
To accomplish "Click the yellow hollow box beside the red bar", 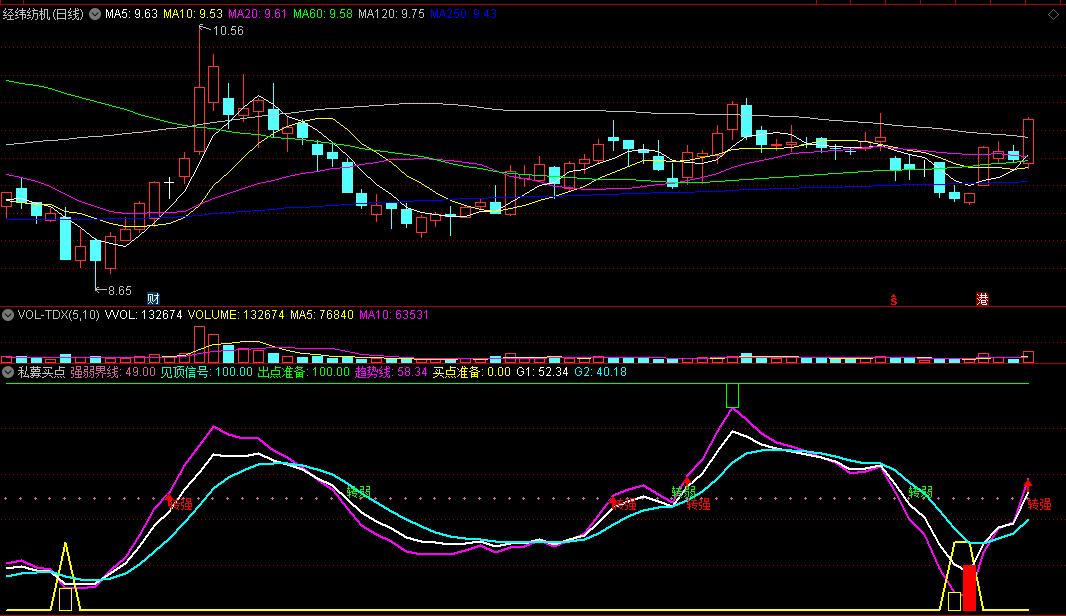I will tap(955, 601).
